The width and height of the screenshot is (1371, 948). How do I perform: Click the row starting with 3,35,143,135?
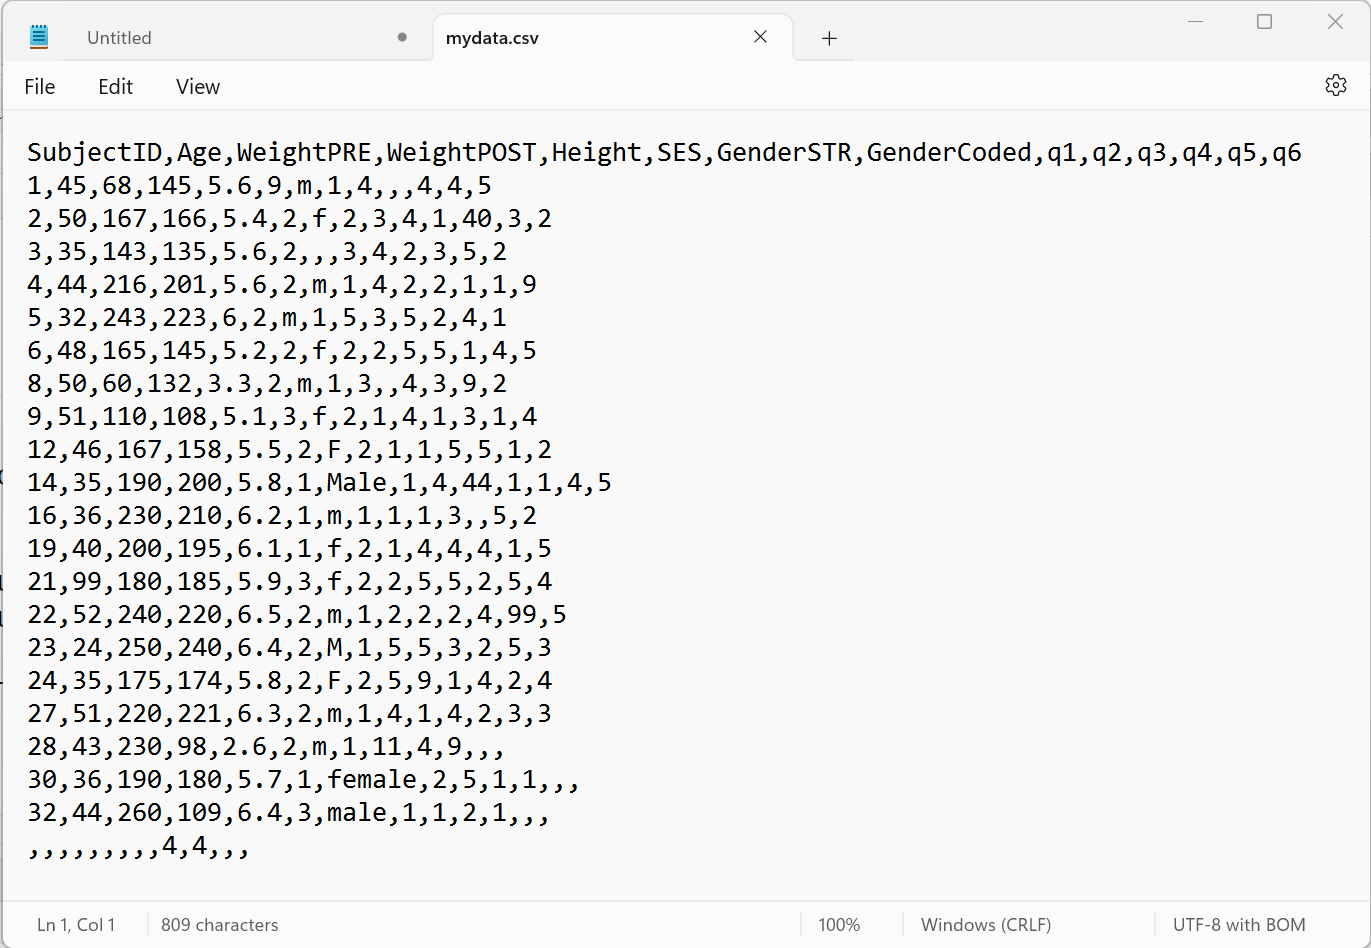click(x=267, y=252)
